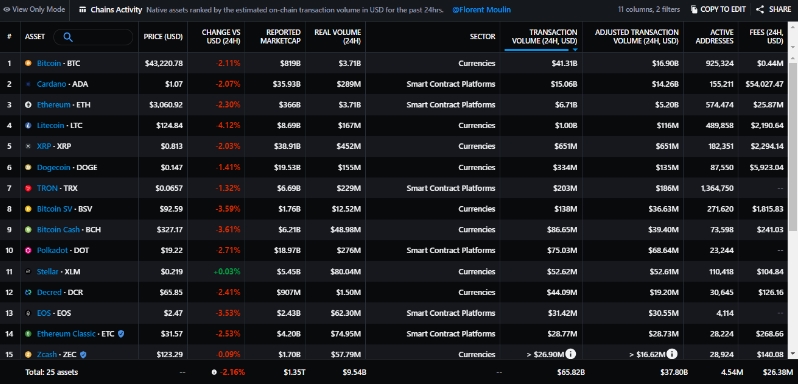Click the Share icon
Viewport: 798px width, 384px height.
tap(760, 9)
